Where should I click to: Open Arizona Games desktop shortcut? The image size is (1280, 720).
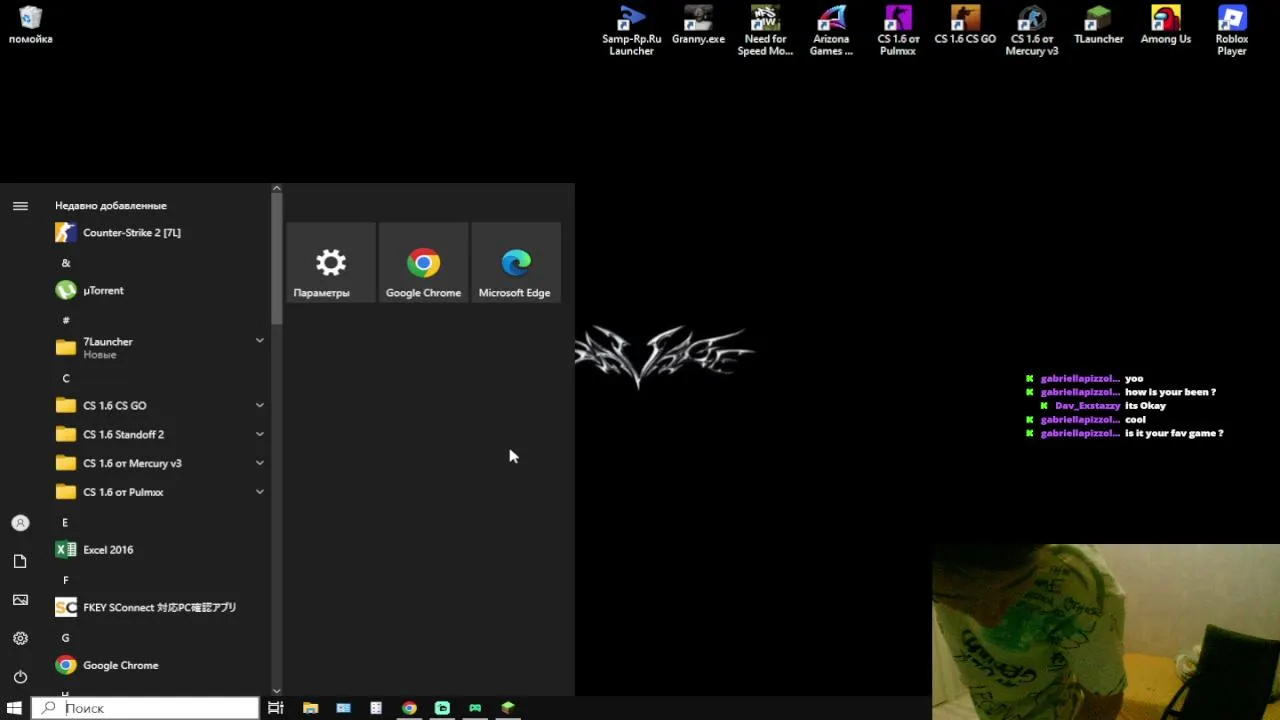[x=831, y=31]
